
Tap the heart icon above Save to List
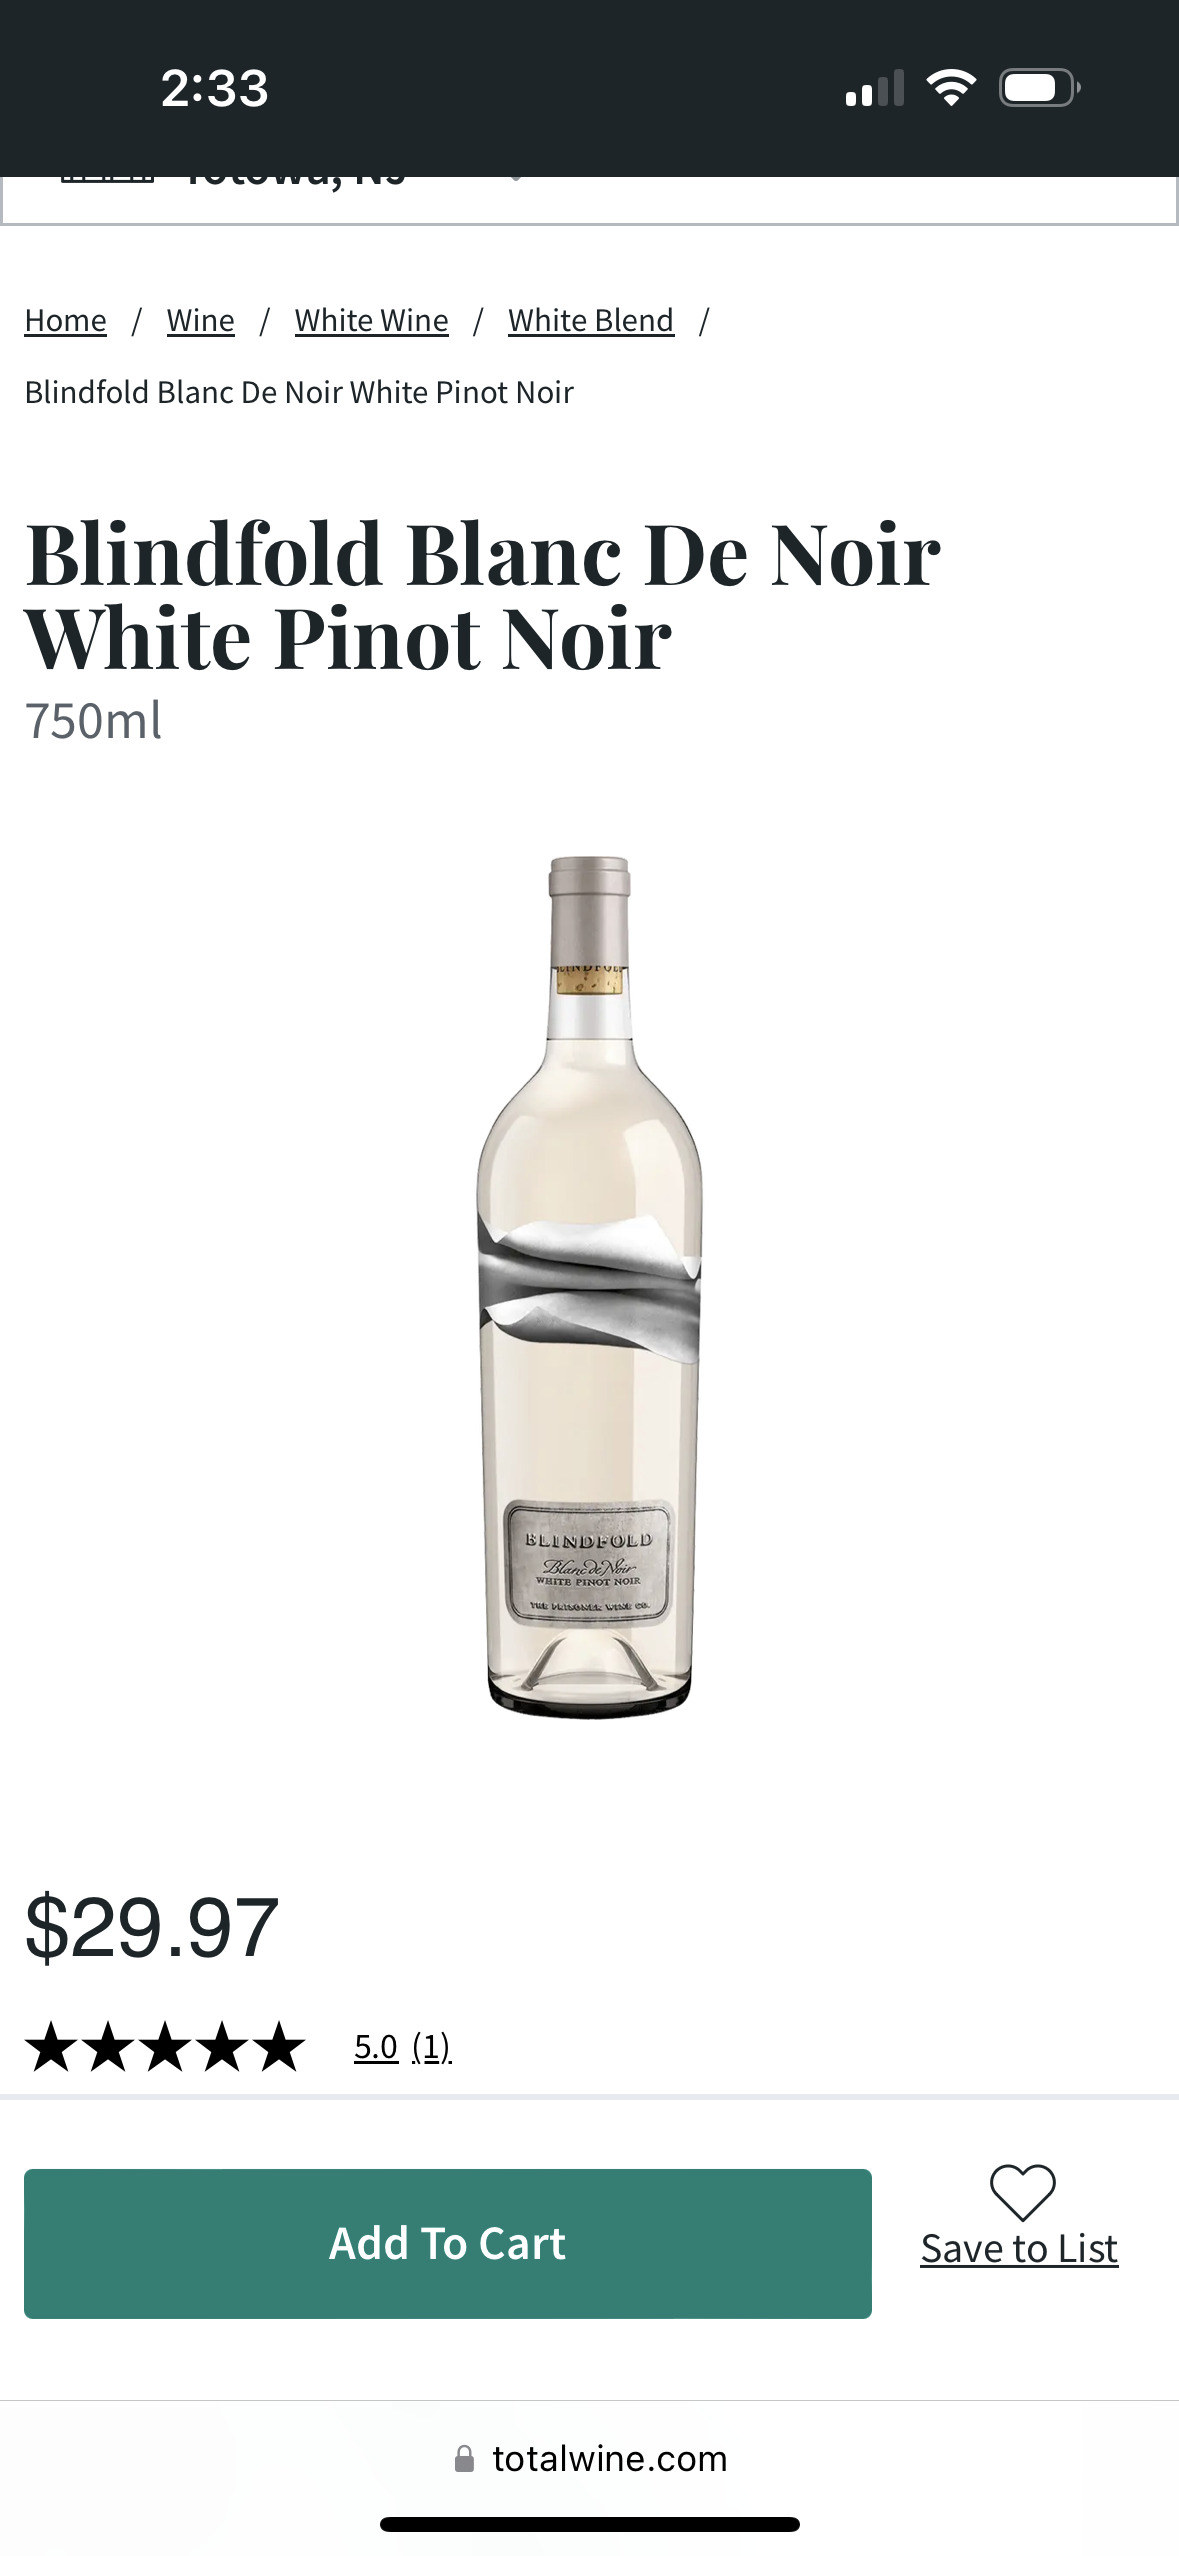(x=1022, y=2193)
